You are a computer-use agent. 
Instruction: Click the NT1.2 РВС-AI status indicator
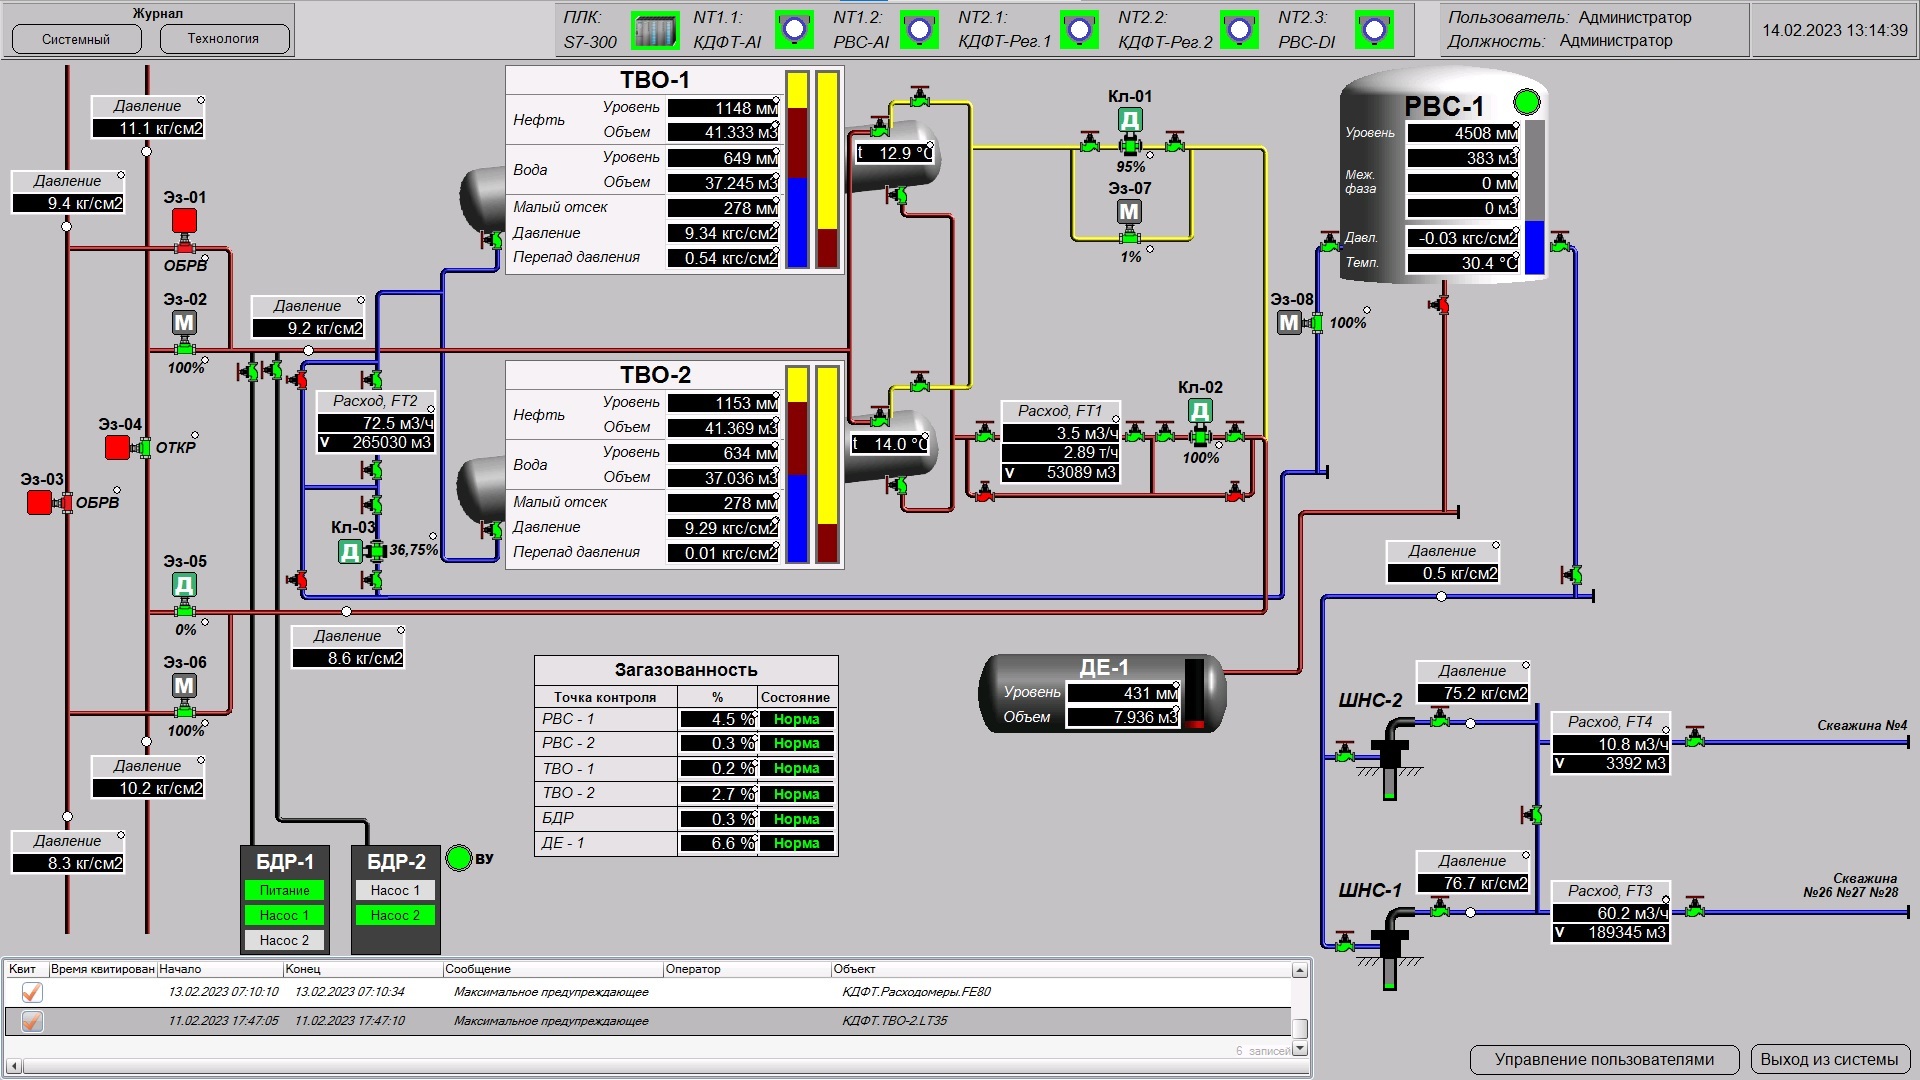click(919, 29)
